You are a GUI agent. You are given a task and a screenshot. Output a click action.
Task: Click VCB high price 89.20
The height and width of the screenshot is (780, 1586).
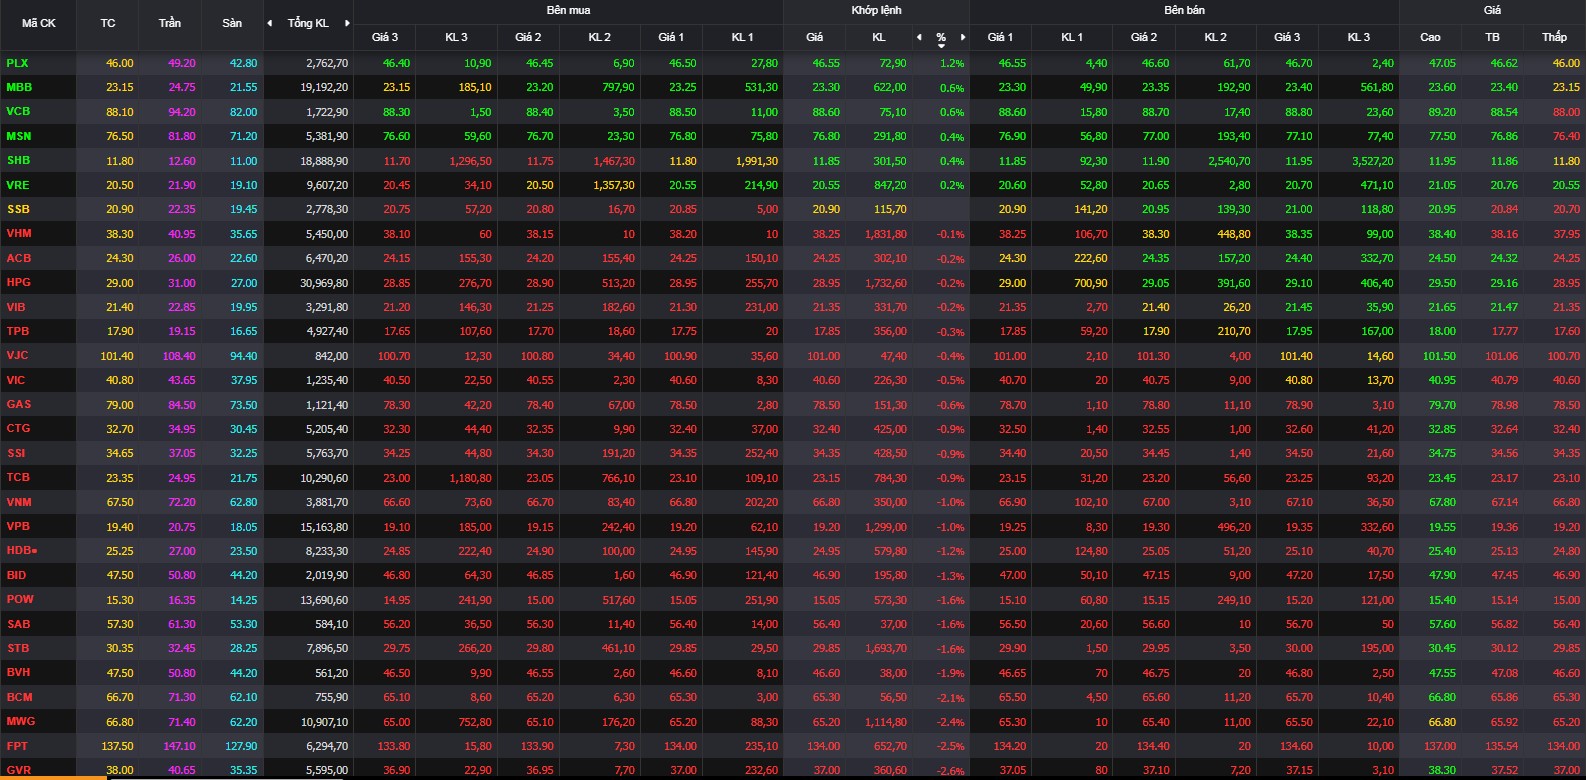[x=1442, y=112]
